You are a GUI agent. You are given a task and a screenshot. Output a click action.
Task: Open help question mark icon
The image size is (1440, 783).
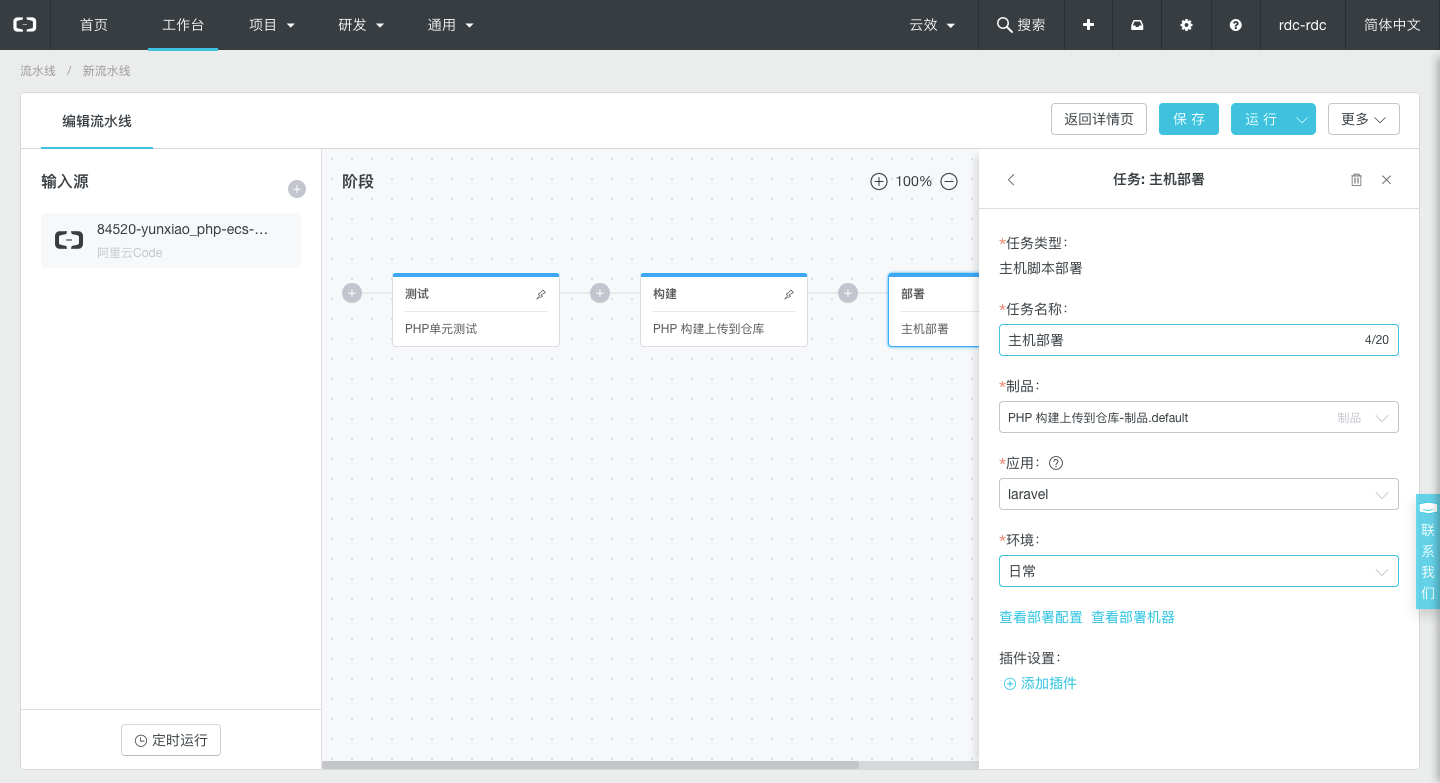pos(1236,25)
